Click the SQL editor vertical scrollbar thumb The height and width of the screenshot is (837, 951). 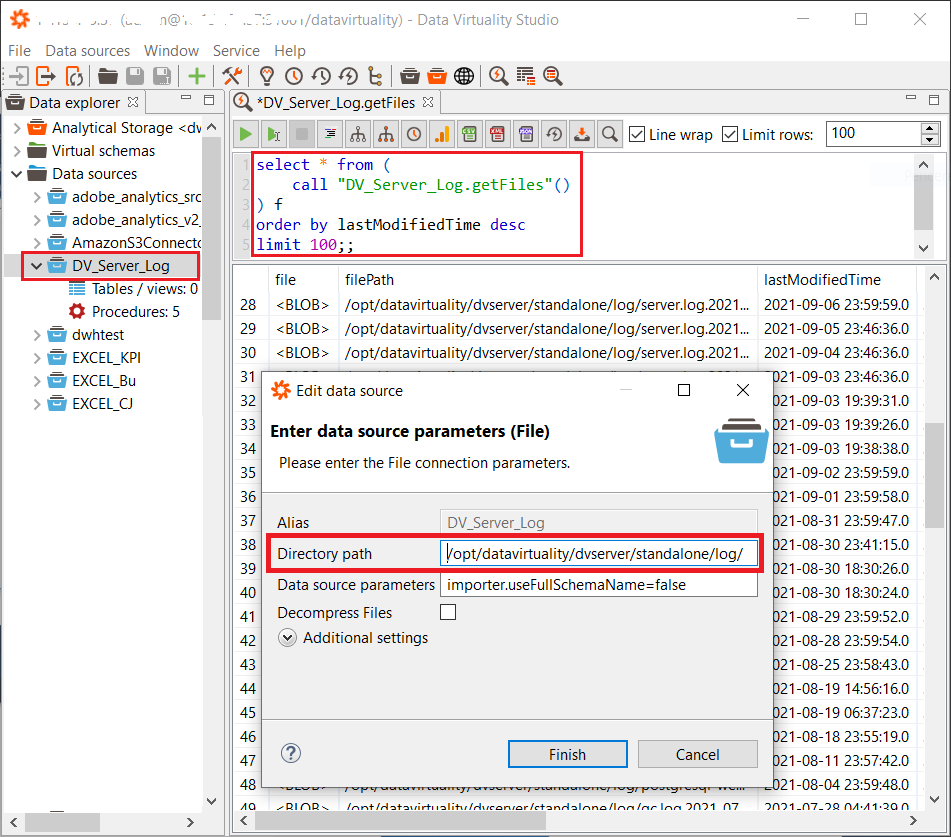(923, 203)
